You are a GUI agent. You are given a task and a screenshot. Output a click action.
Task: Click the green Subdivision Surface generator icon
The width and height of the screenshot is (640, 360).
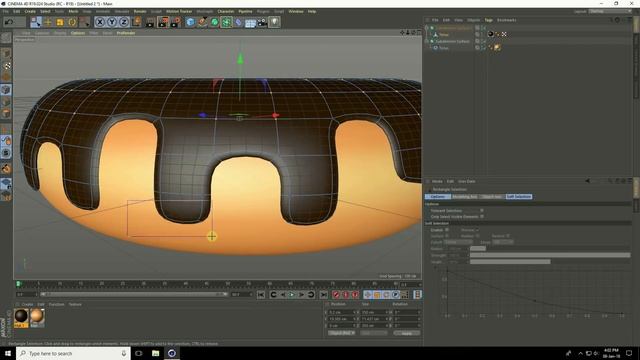click(214, 22)
